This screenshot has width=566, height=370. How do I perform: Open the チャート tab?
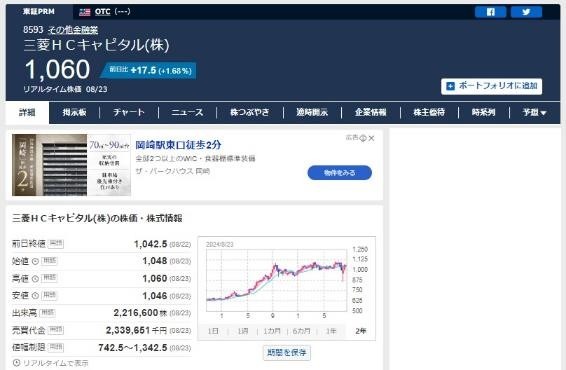tap(129, 112)
